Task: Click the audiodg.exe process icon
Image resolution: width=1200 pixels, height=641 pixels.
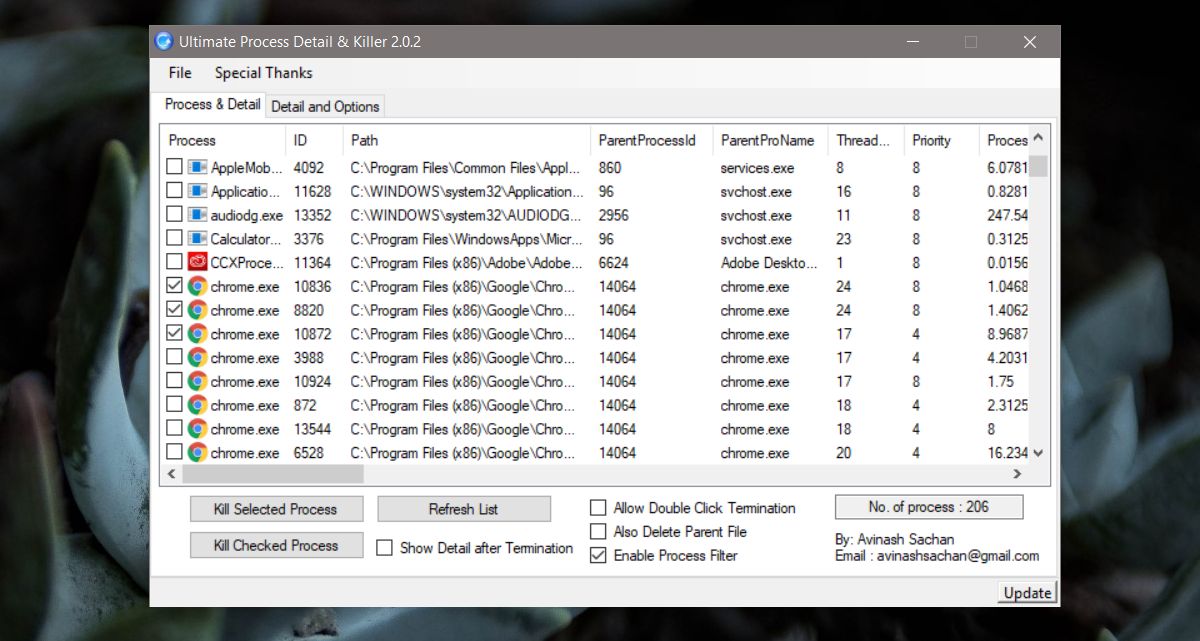Action: 197,215
